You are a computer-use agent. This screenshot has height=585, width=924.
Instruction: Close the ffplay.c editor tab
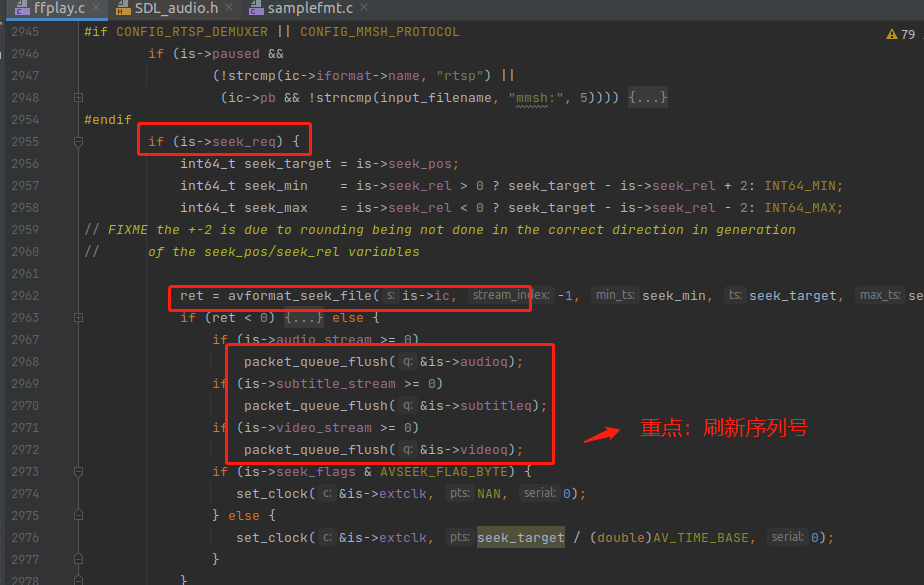[x=97, y=9]
